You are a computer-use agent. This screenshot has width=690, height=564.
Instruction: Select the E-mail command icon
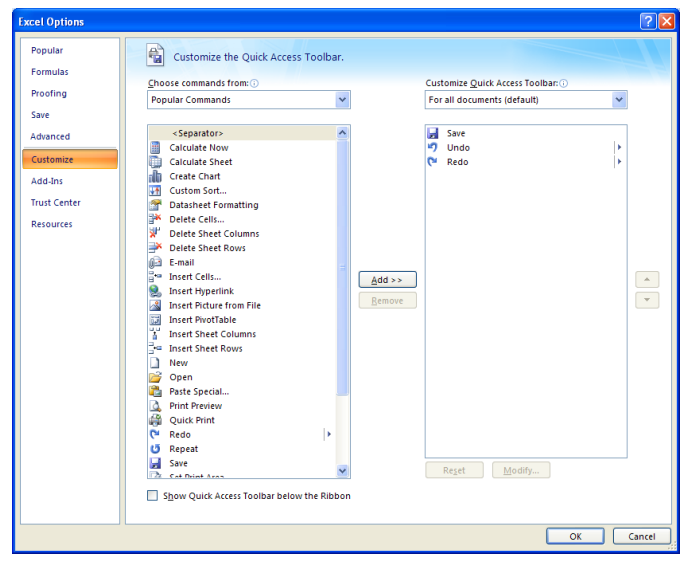coord(155,263)
